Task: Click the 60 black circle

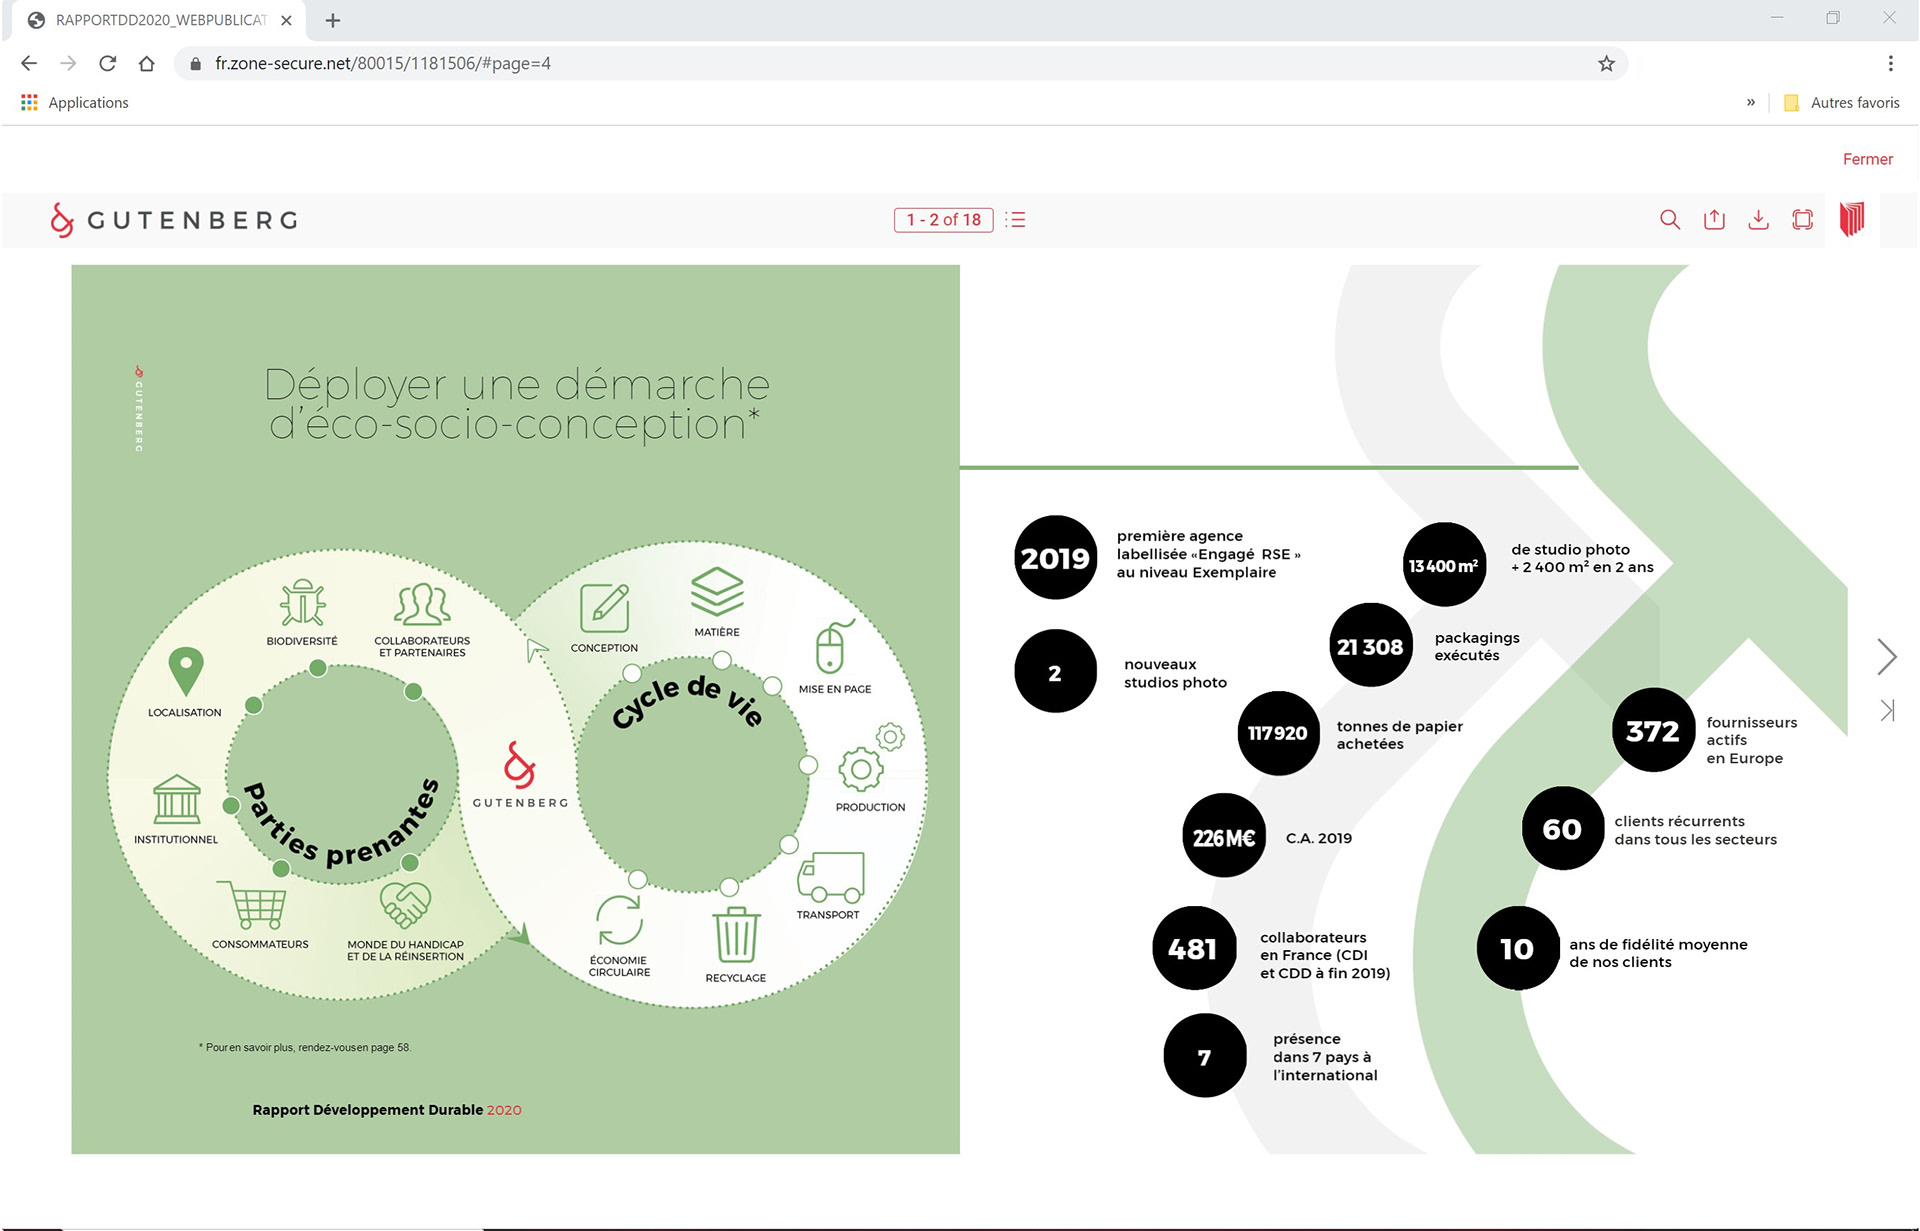Action: pyautogui.click(x=1563, y=829)
